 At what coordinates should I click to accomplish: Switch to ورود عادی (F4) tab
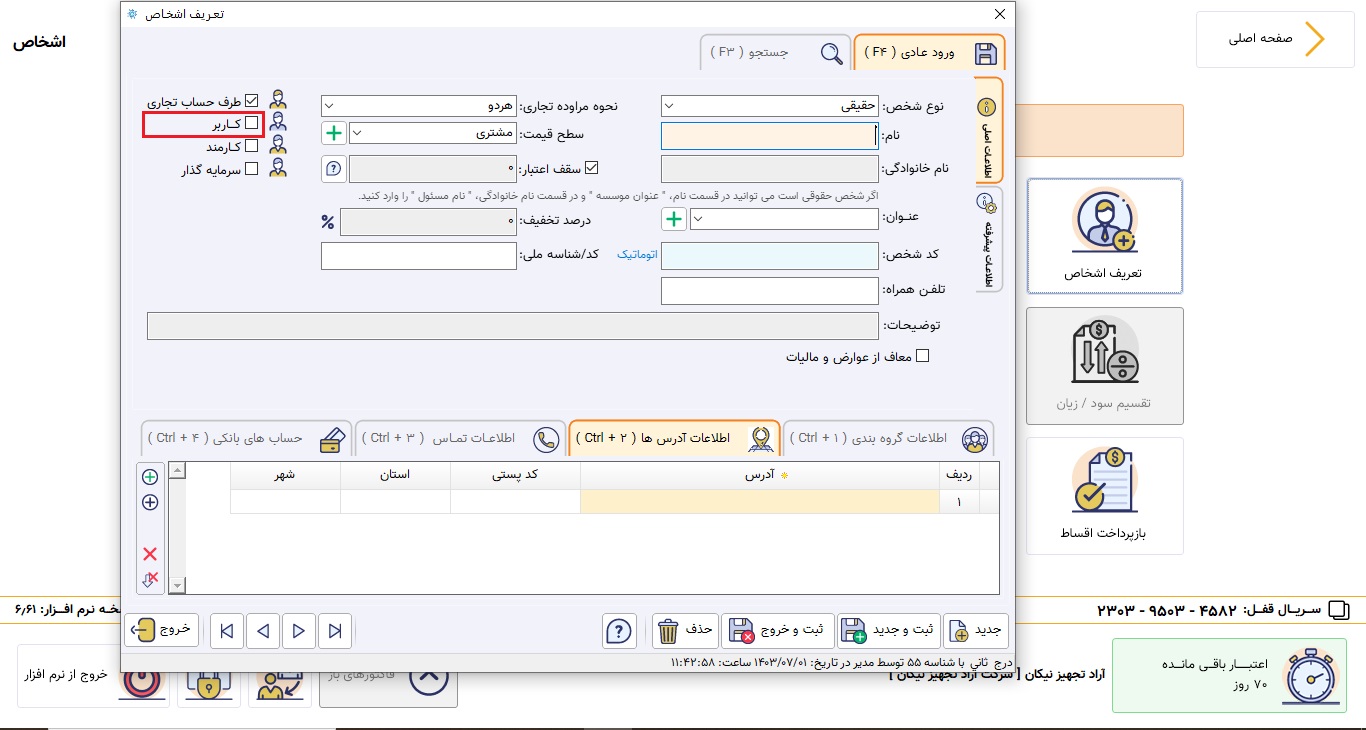tap(929, 52)
